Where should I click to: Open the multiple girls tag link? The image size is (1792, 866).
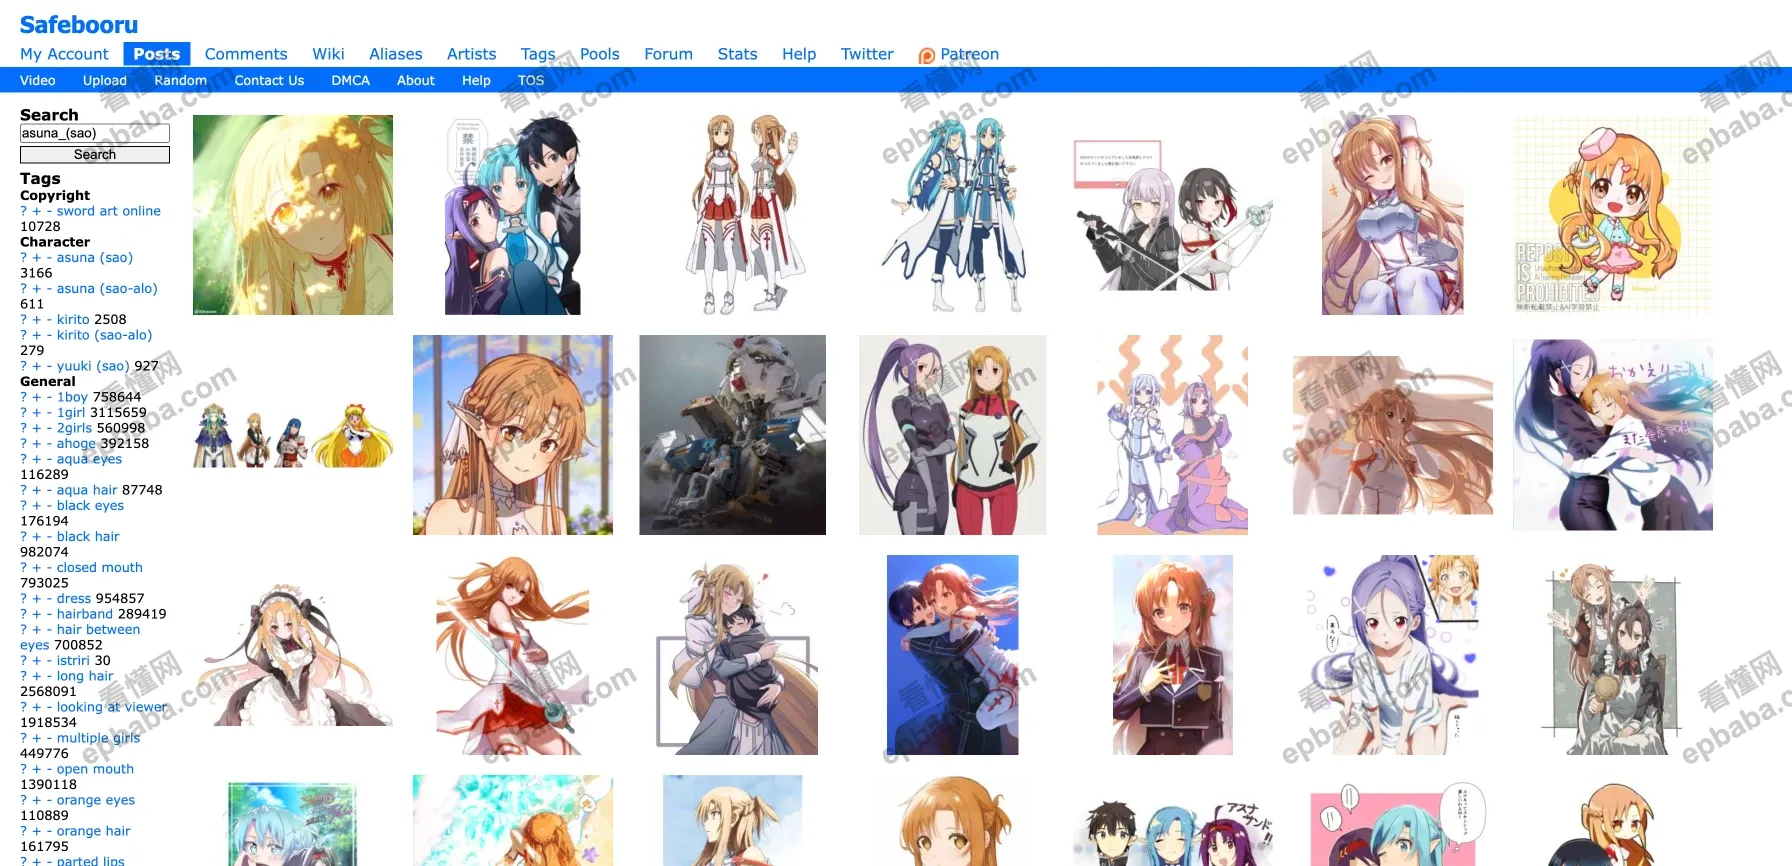(98, 738)
